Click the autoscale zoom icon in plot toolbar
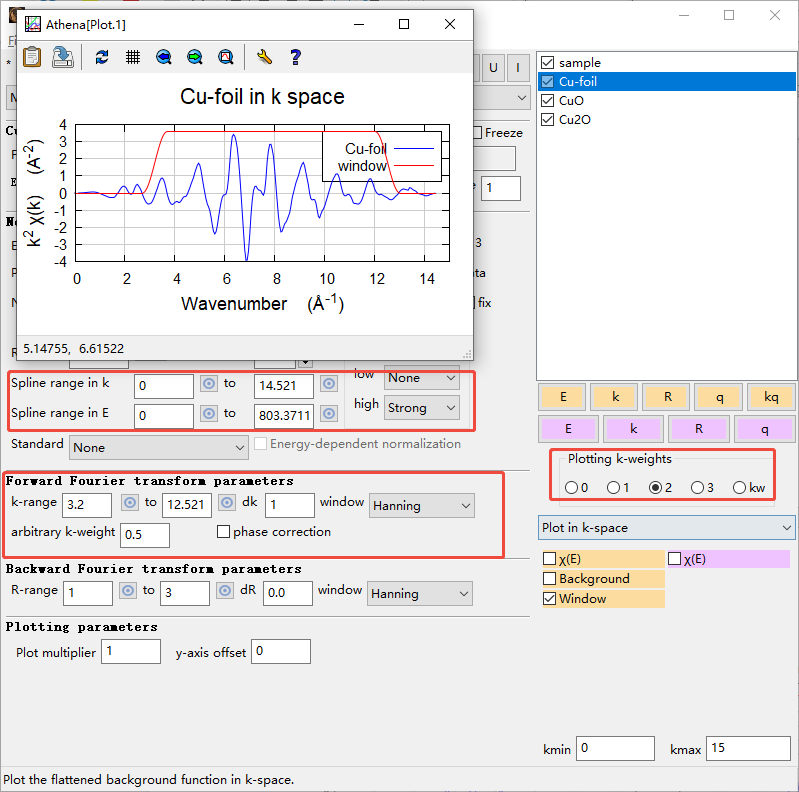 coord(226,57)
